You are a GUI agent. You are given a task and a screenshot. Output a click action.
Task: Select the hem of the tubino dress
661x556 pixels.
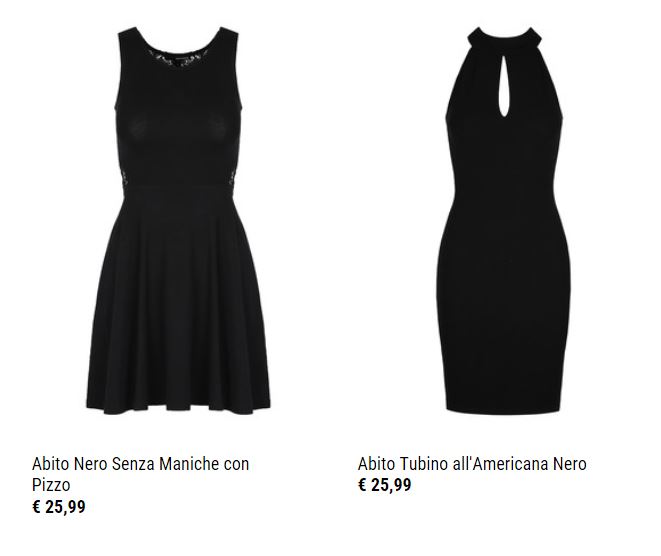(504, 409)
